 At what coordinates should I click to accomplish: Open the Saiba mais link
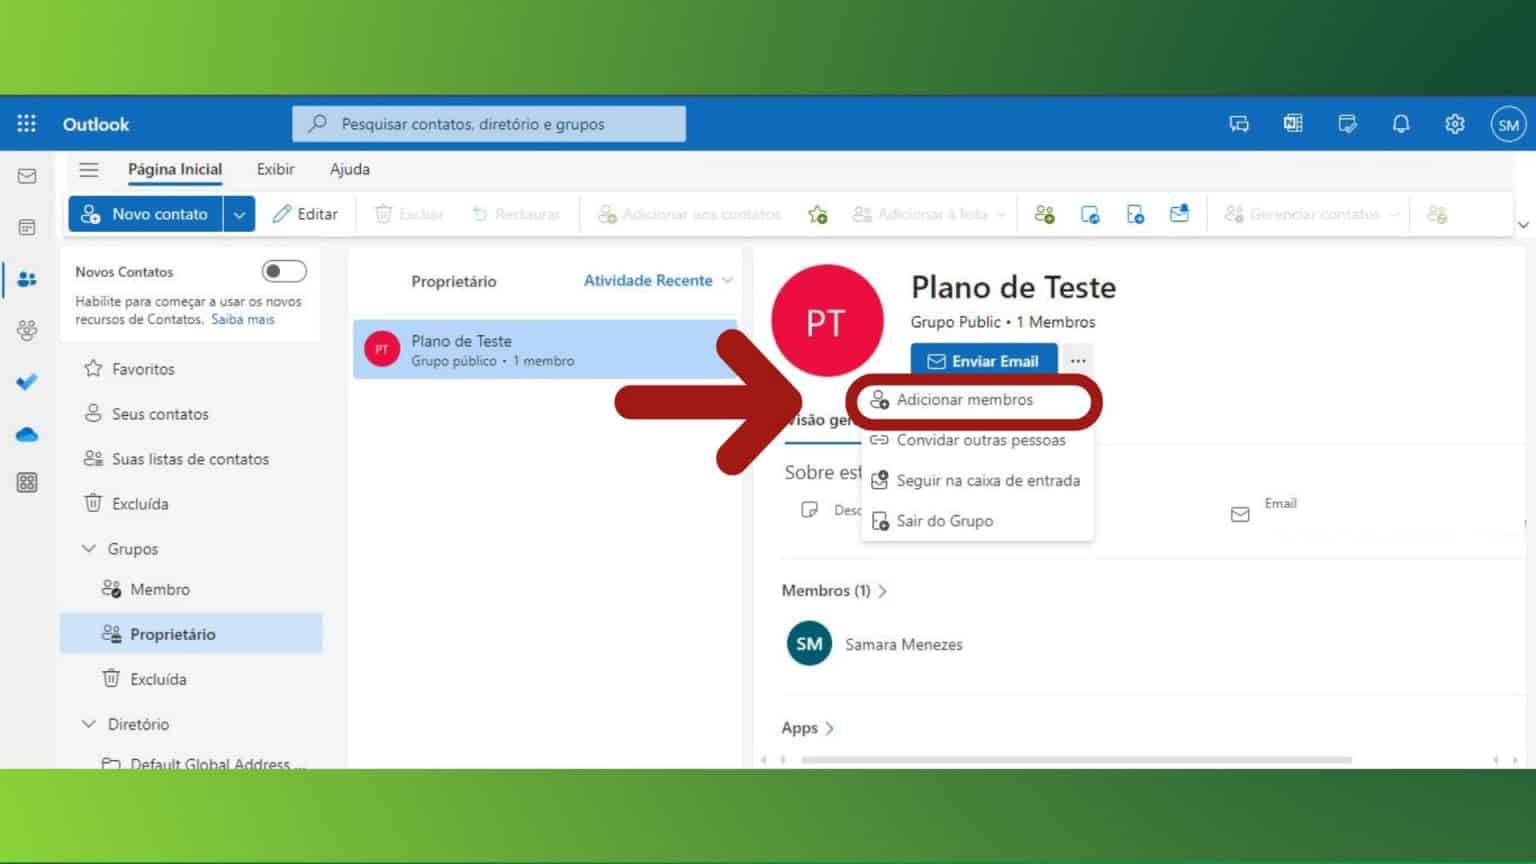pyautogui.click(x=242, y=319)
